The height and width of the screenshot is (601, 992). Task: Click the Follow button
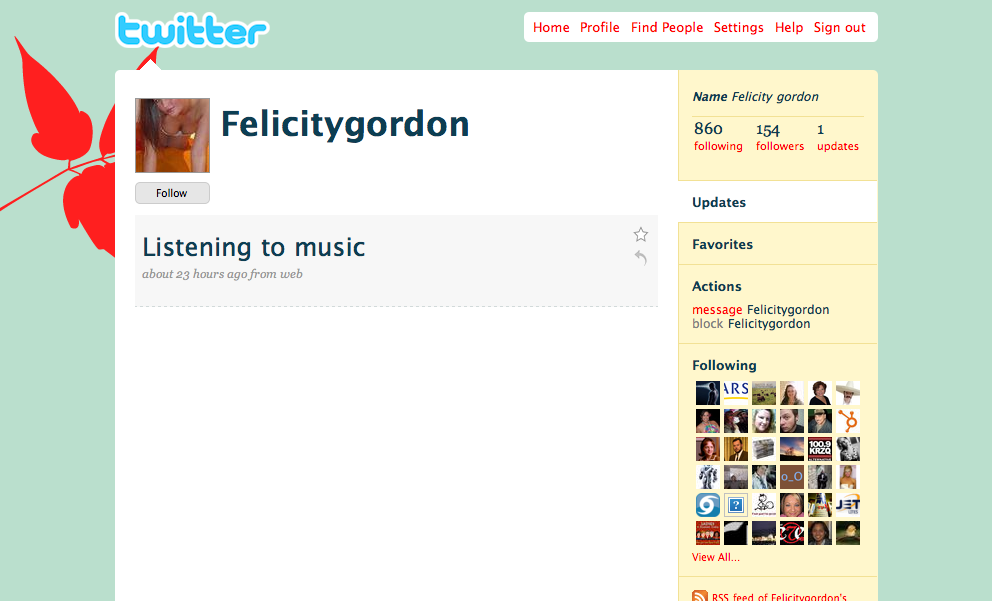pos(172,193)
